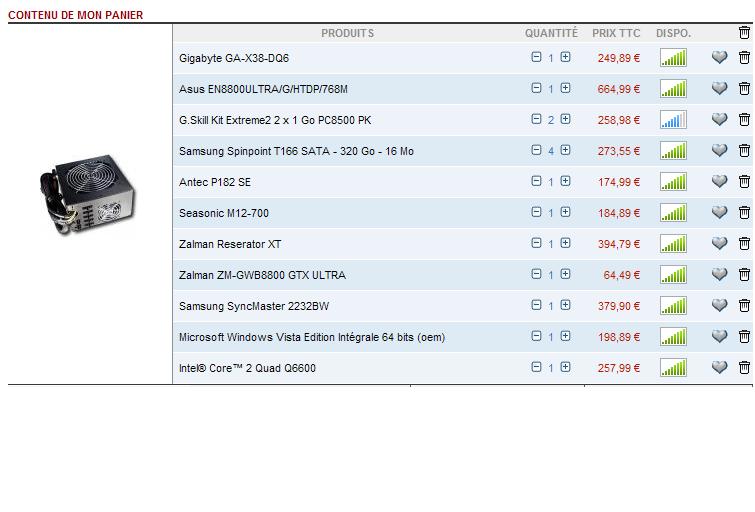Image resolution: width=755 pixels, height=512 pixels.
Task: Open Asus EN8800ULTRA/G/HTDP/768M product page
Action: click(x=263, y=89)
